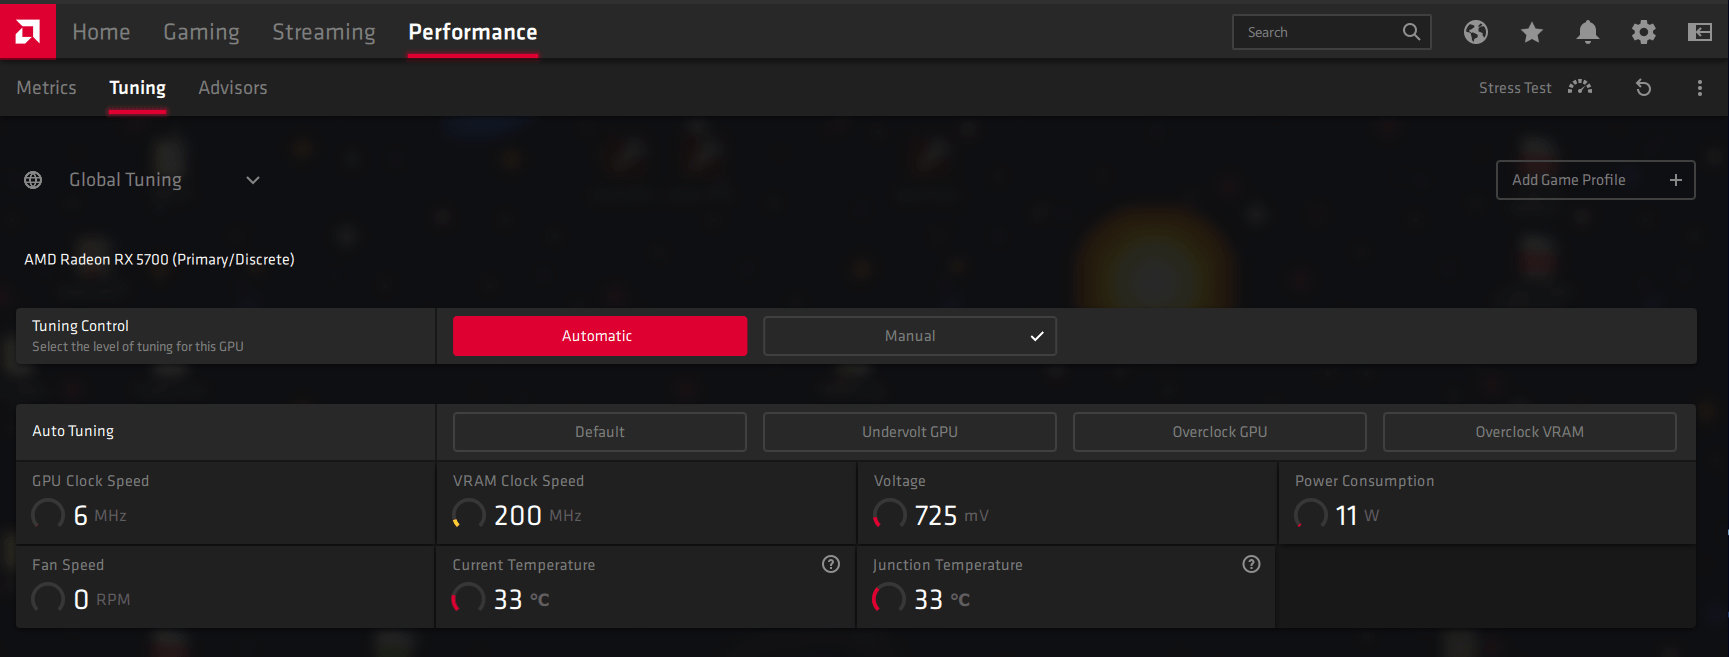Click the Voltage gauge dial
The width and height of the screenshot is (1729, 657).
pyautogui.click(x=890, y=515)
